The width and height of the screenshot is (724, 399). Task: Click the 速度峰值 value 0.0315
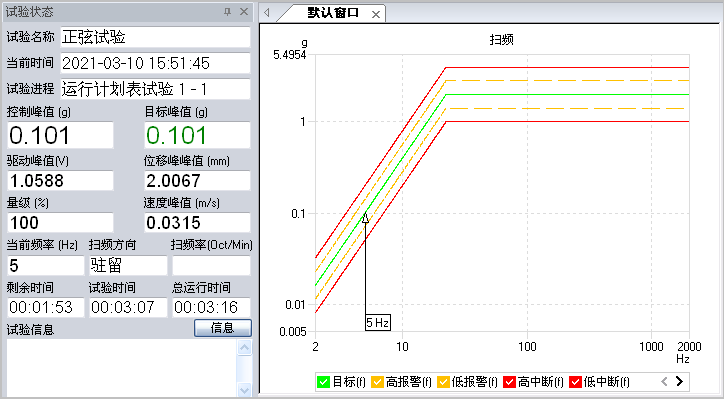198,223
